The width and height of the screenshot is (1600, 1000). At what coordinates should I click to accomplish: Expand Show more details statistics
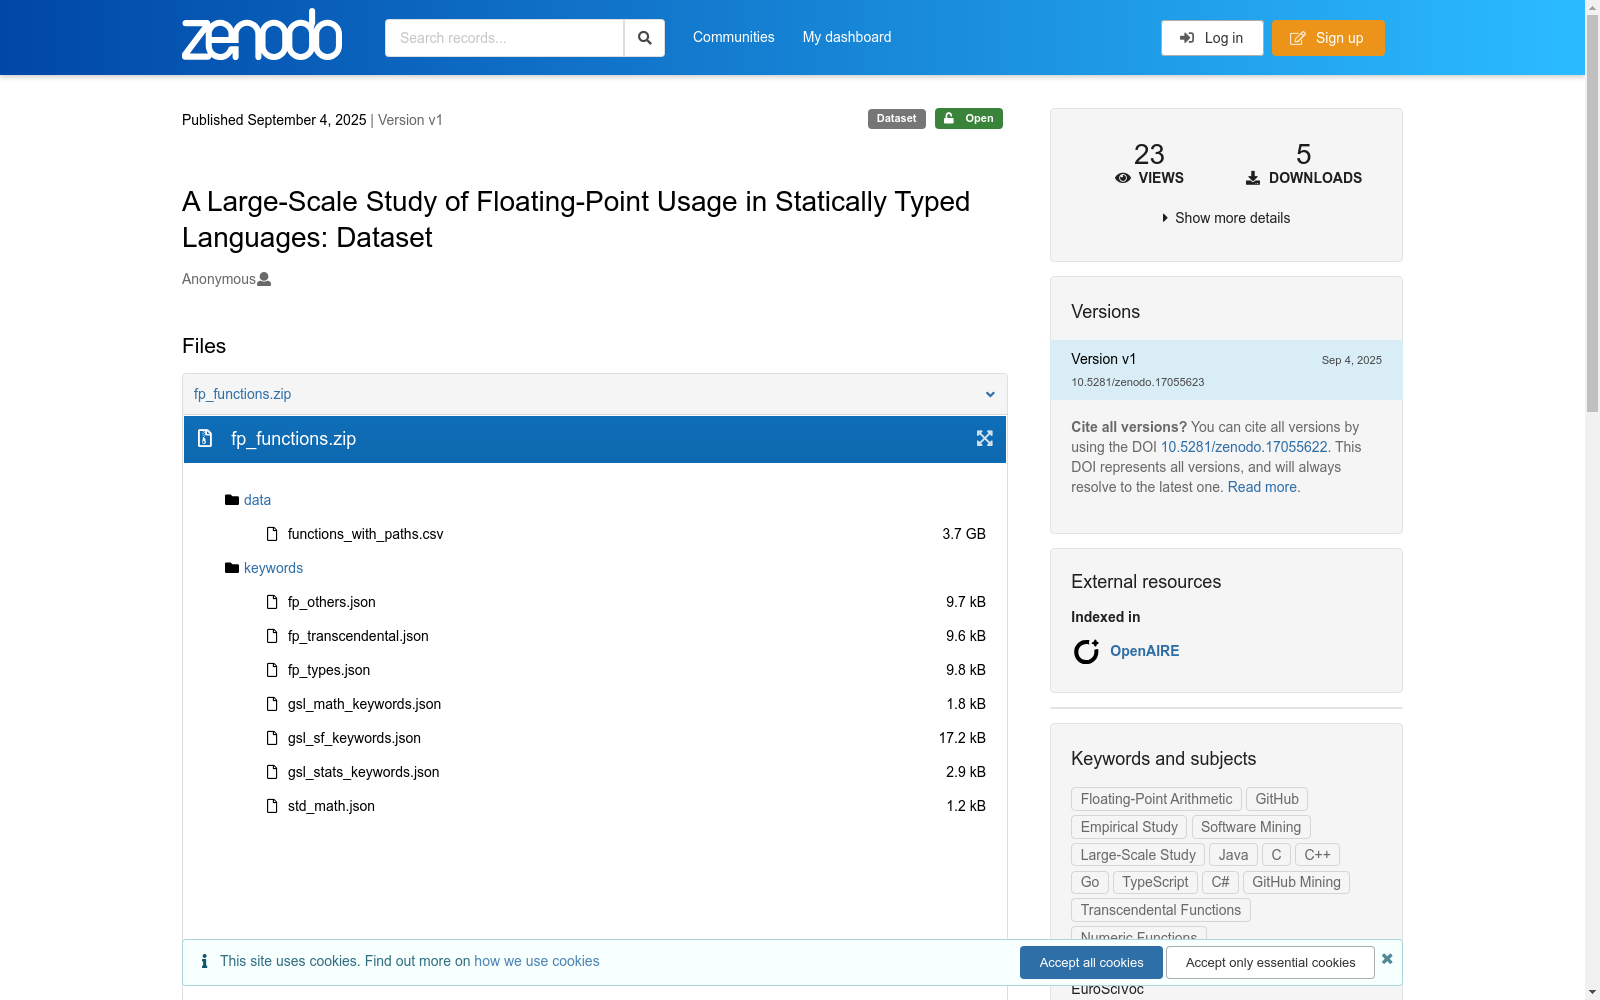point(1226,218)
